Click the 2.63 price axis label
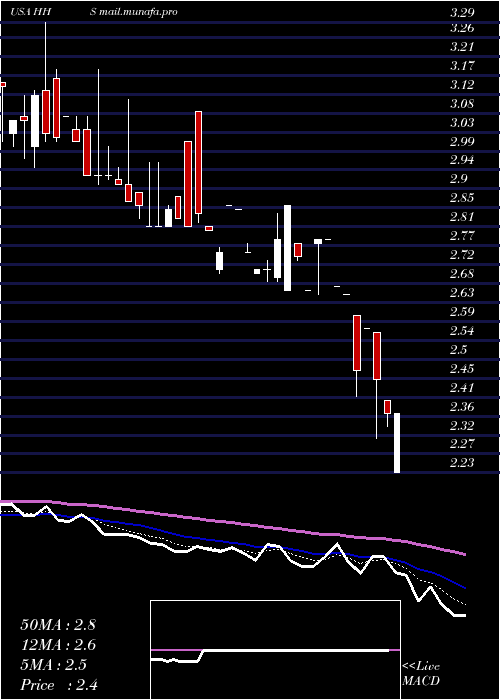Image resolution: width=500 pixels, height=700 pixels. [462, 293]
